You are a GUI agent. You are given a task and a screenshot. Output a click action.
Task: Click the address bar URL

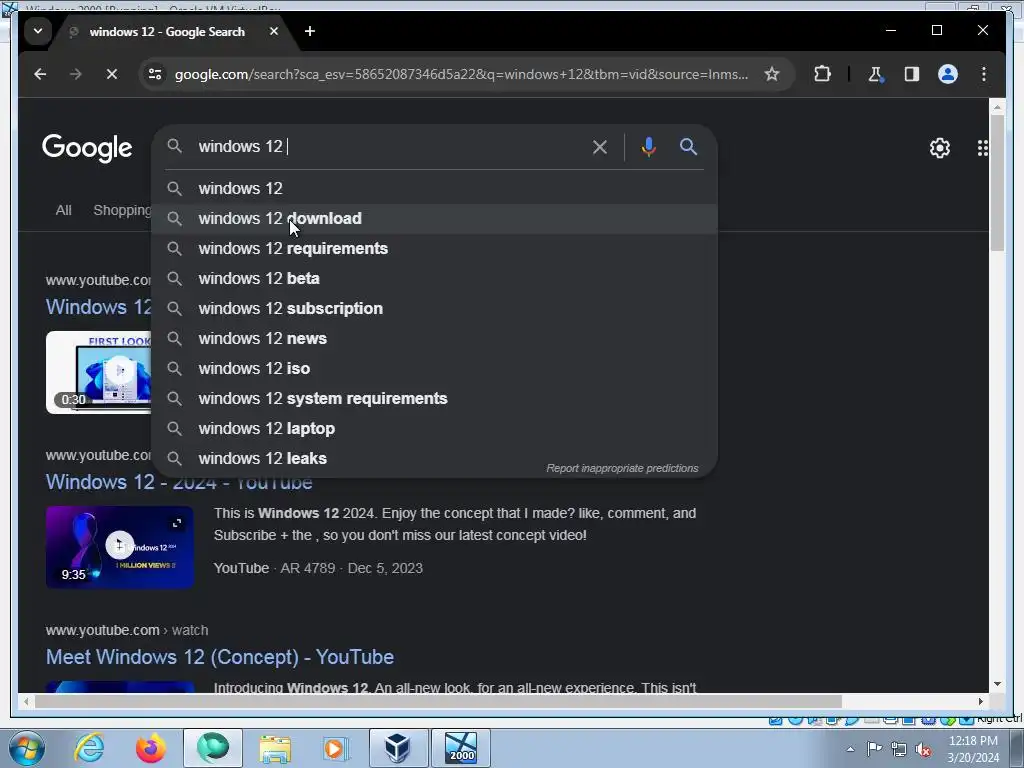462,74
